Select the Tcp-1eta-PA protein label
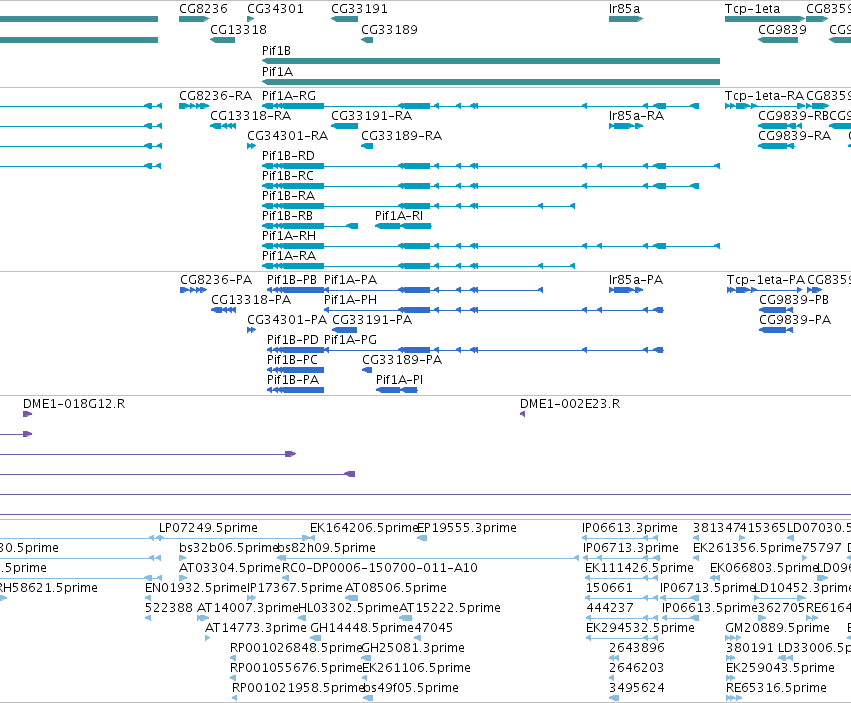851x703 pixels. click(x=765, y=280)
